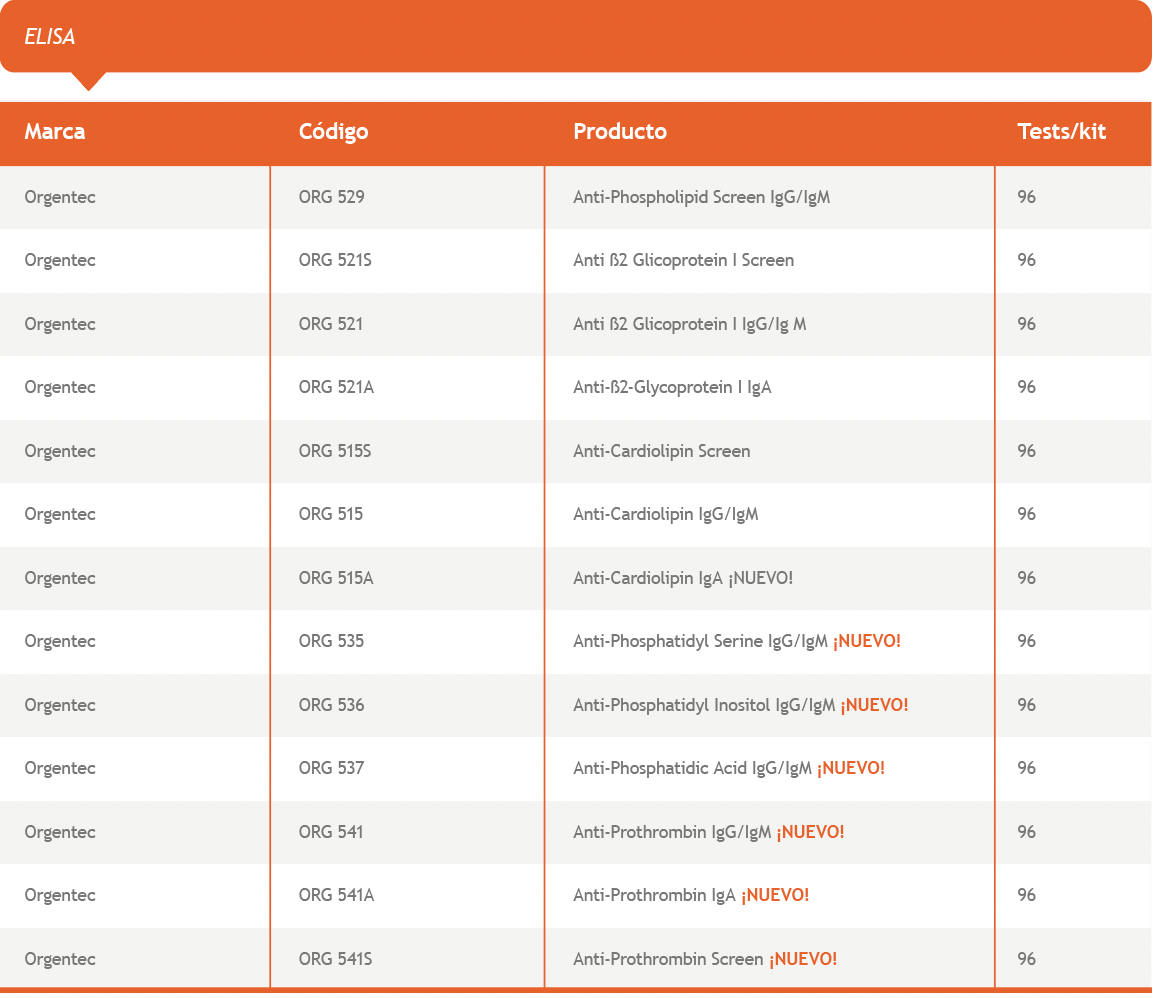Click the Anti-Prothrombin IgG/IgM product
The image size is (1158, 998).
click(672, 832)
